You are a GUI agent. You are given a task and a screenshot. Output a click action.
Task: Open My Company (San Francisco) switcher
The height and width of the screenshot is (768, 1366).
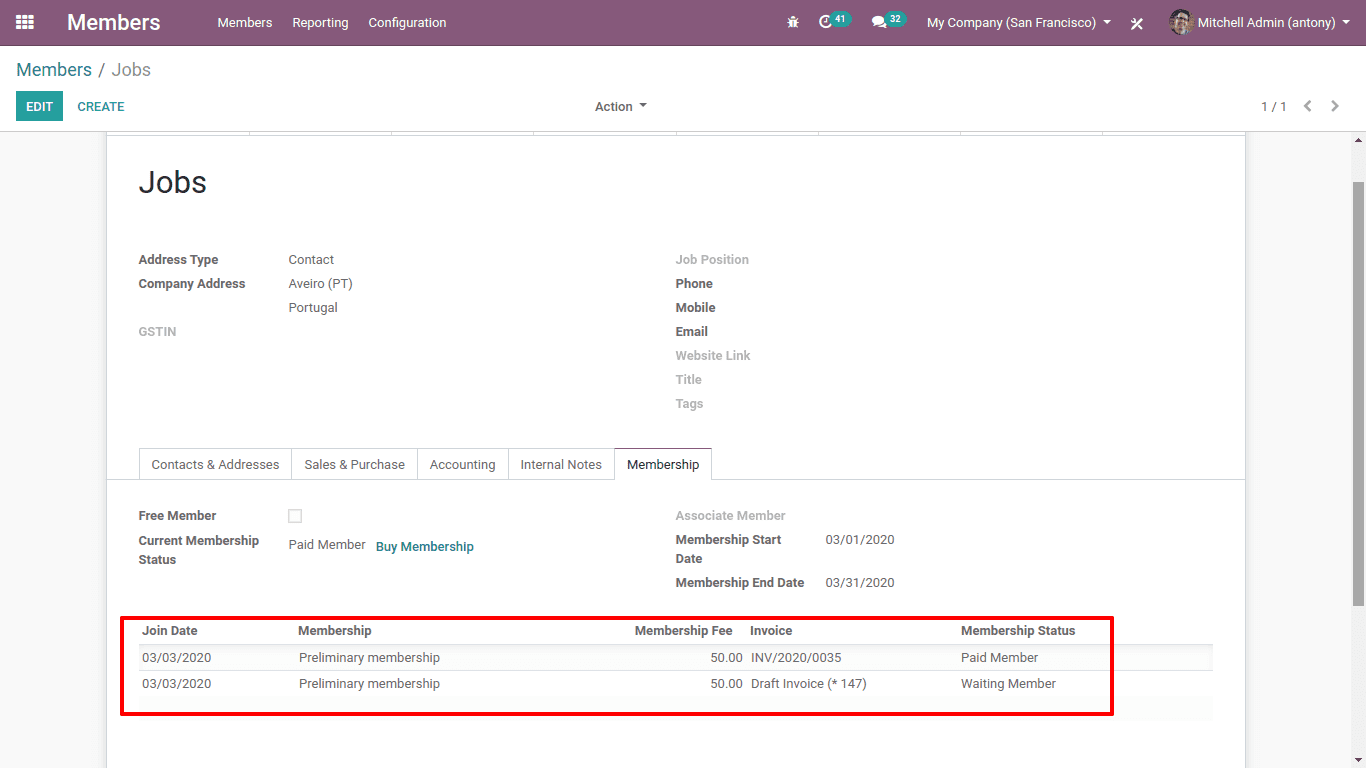click(1019, 22)
